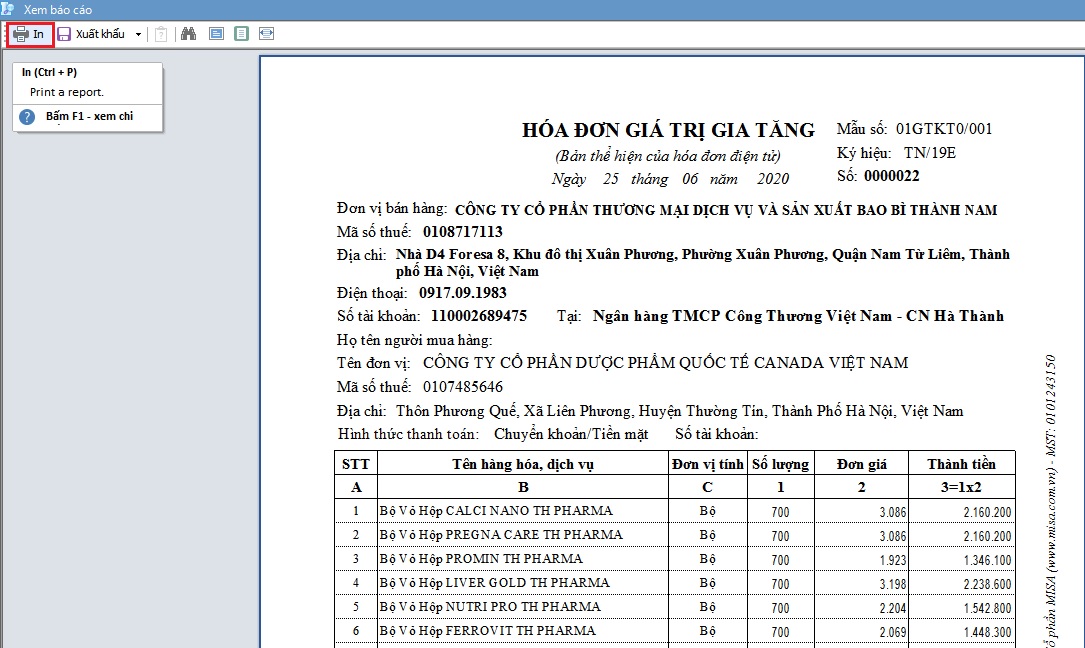Click the report viewer app icon in title bar
This screenshot has width=1085, height=648.
(8, 9)
